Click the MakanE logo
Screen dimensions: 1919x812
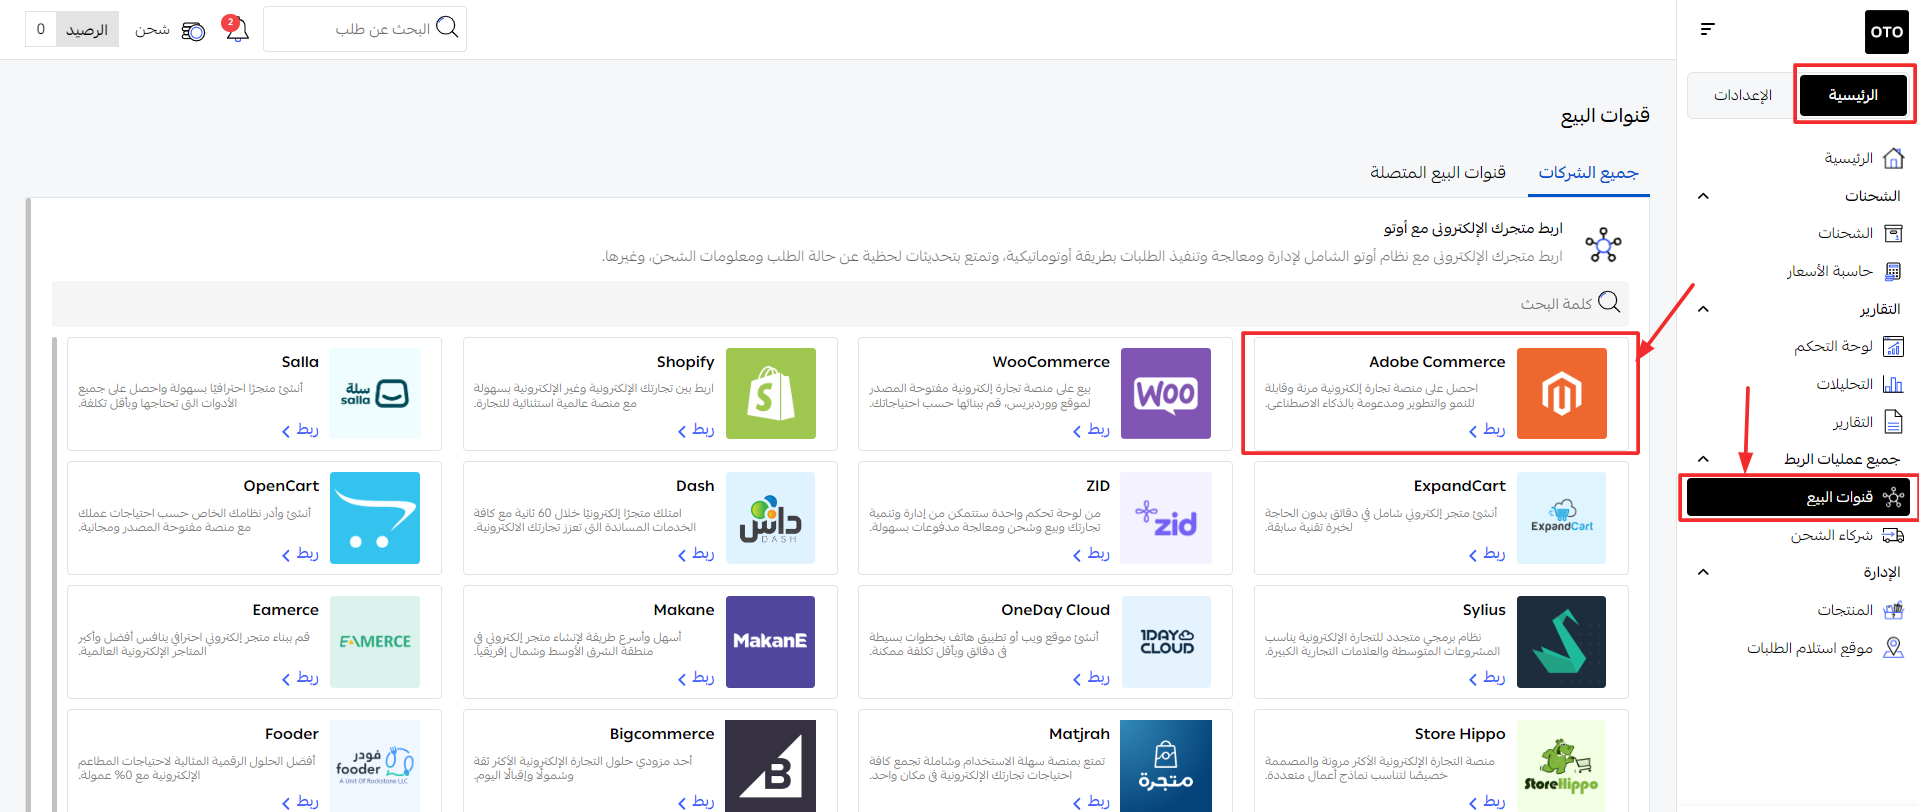tap(770, 641)
